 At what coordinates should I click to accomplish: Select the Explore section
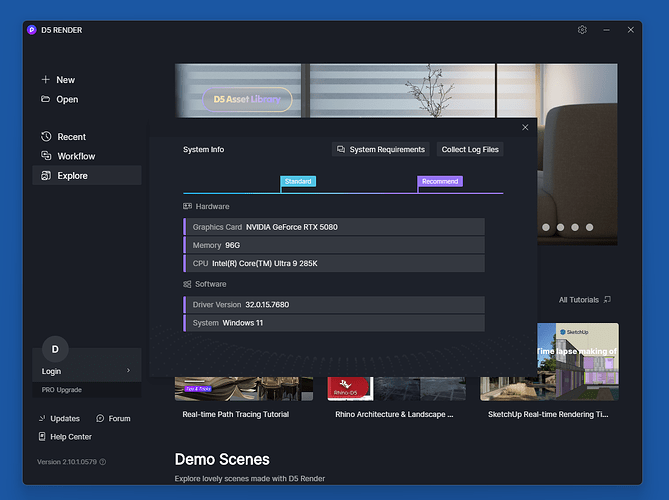pos(87,175)
